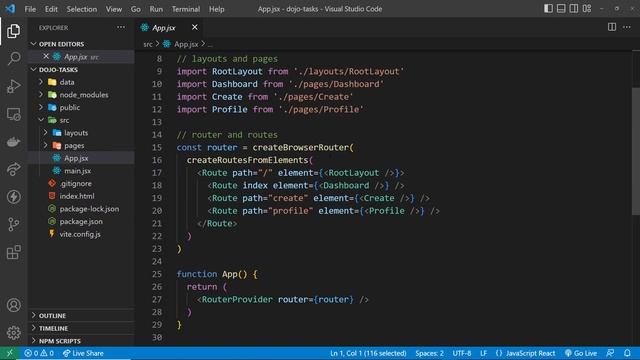This screenshot has width=640, height=360.
Task: Open the Search view in activity bar
Action: (13, 58)
